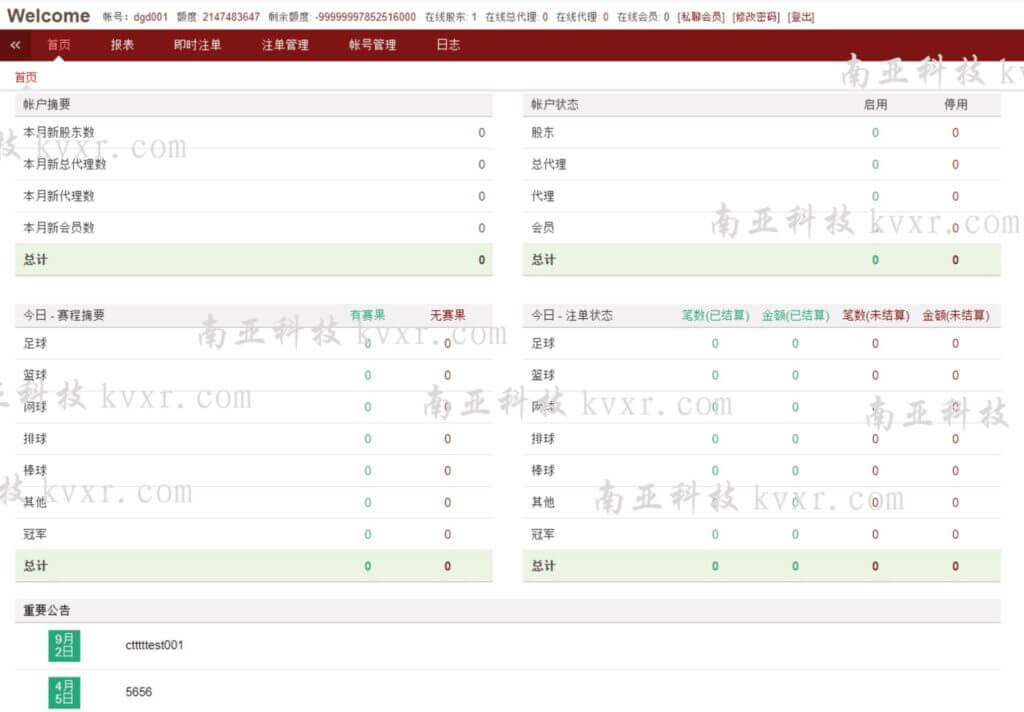
Task: Click 棒球 in the 赛程摘要 table
Action: click(x=35, y=470)
